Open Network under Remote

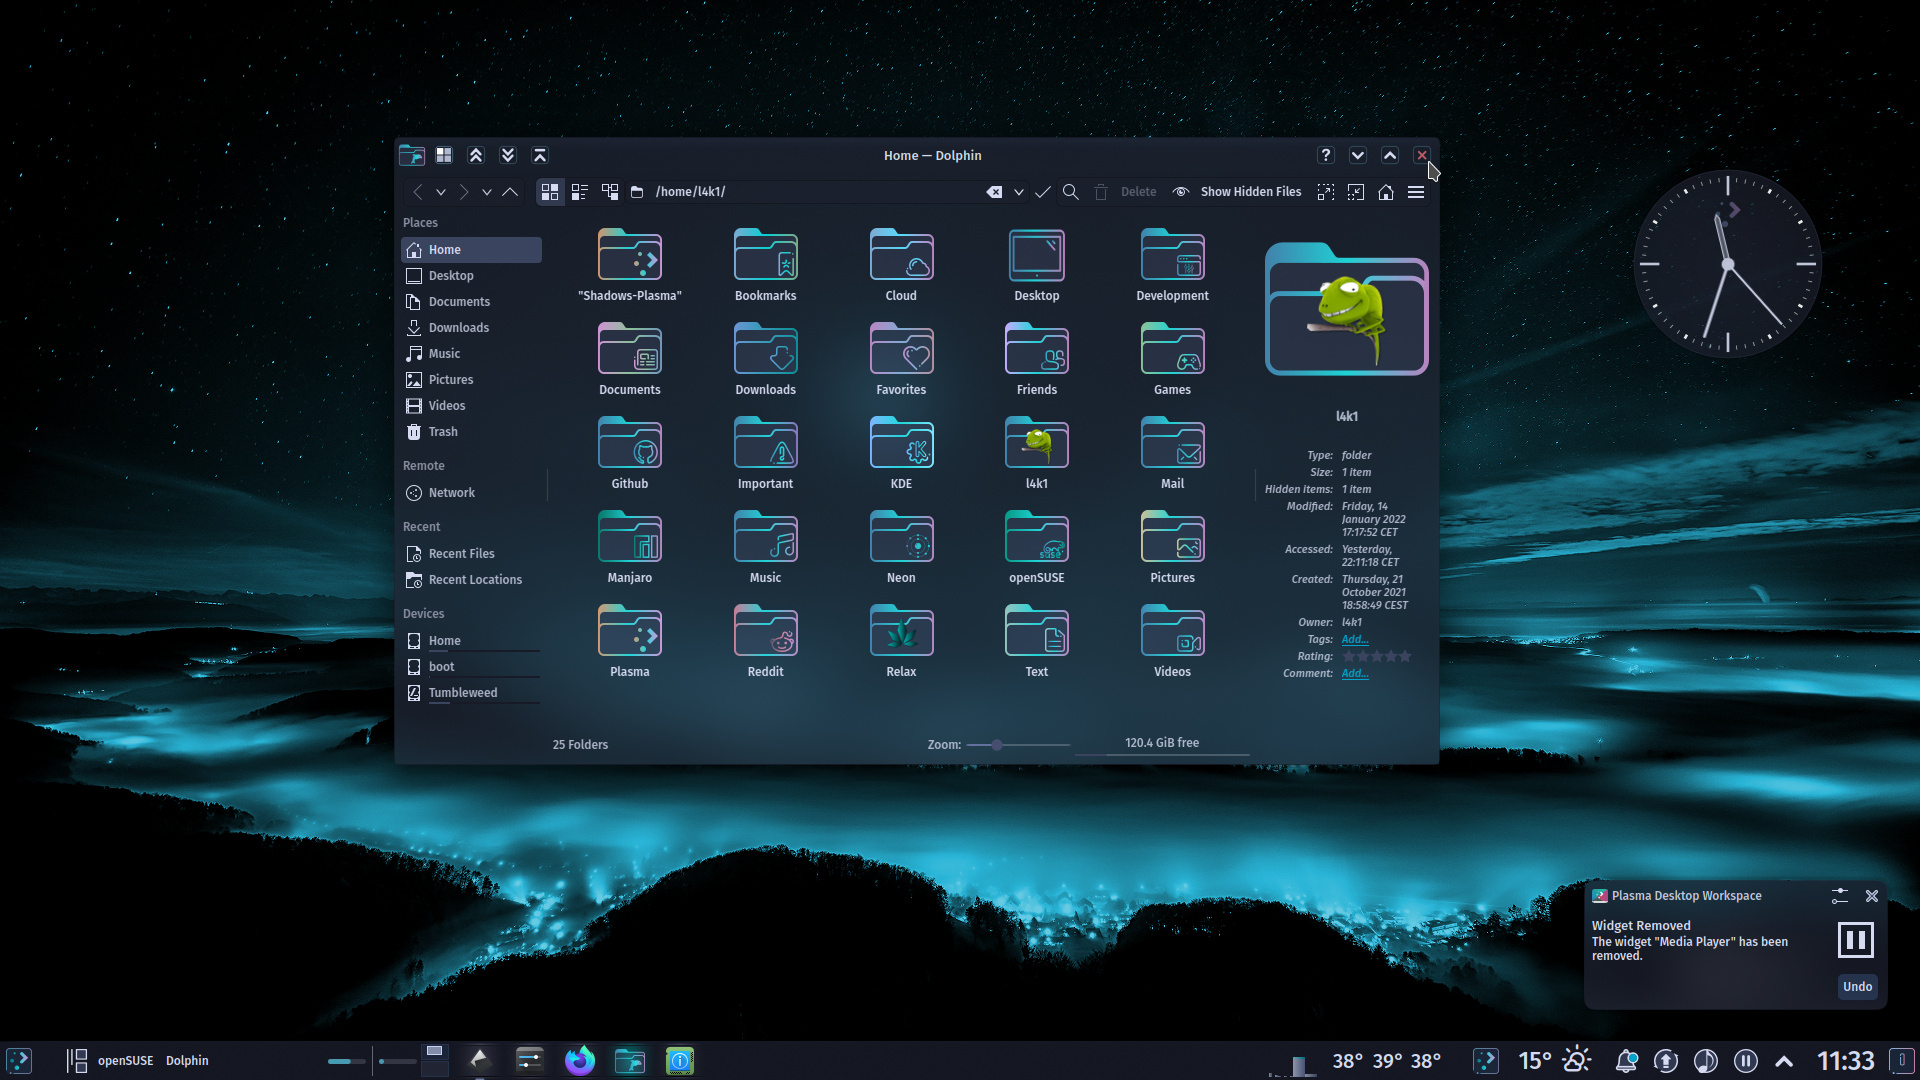471,493
